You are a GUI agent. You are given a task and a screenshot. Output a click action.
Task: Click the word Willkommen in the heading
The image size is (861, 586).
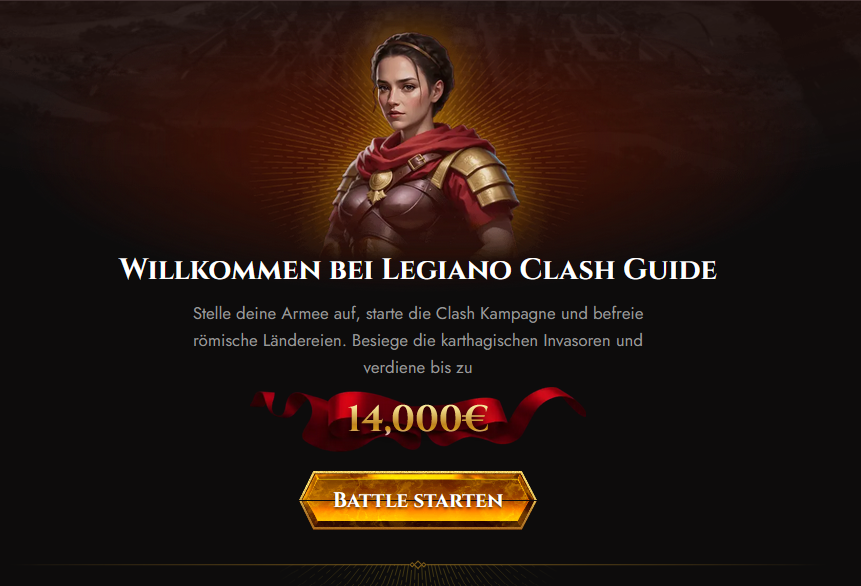coord(220,269)
